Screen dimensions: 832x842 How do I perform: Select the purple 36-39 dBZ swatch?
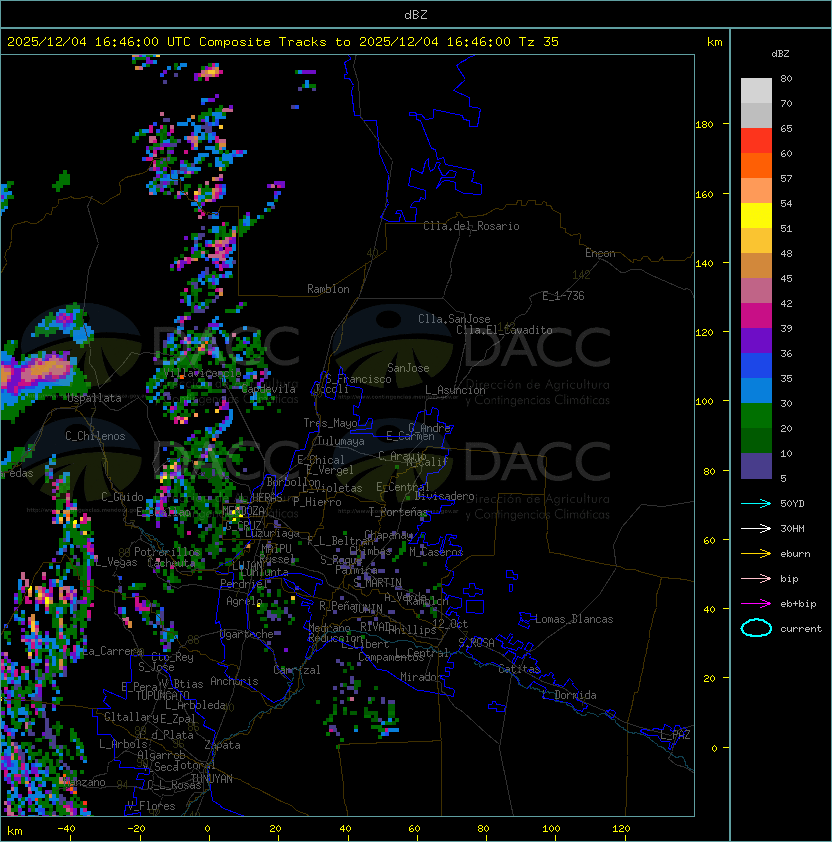pyautogui.click(x=756, y=340)
